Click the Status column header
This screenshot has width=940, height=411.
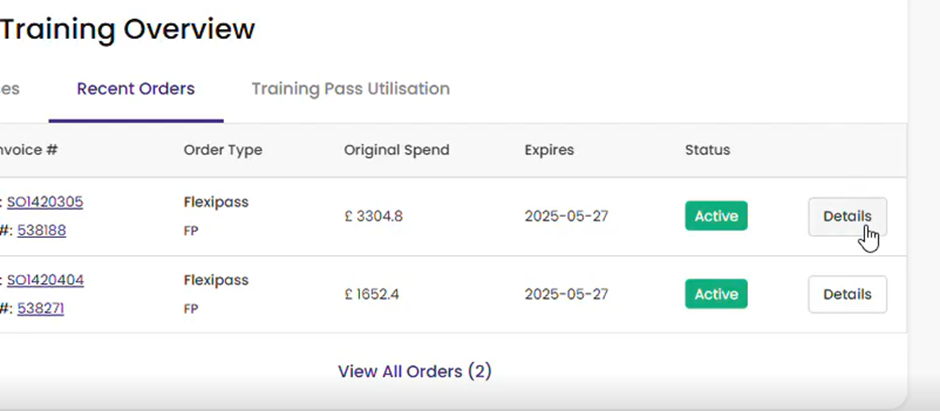(707, 150)
